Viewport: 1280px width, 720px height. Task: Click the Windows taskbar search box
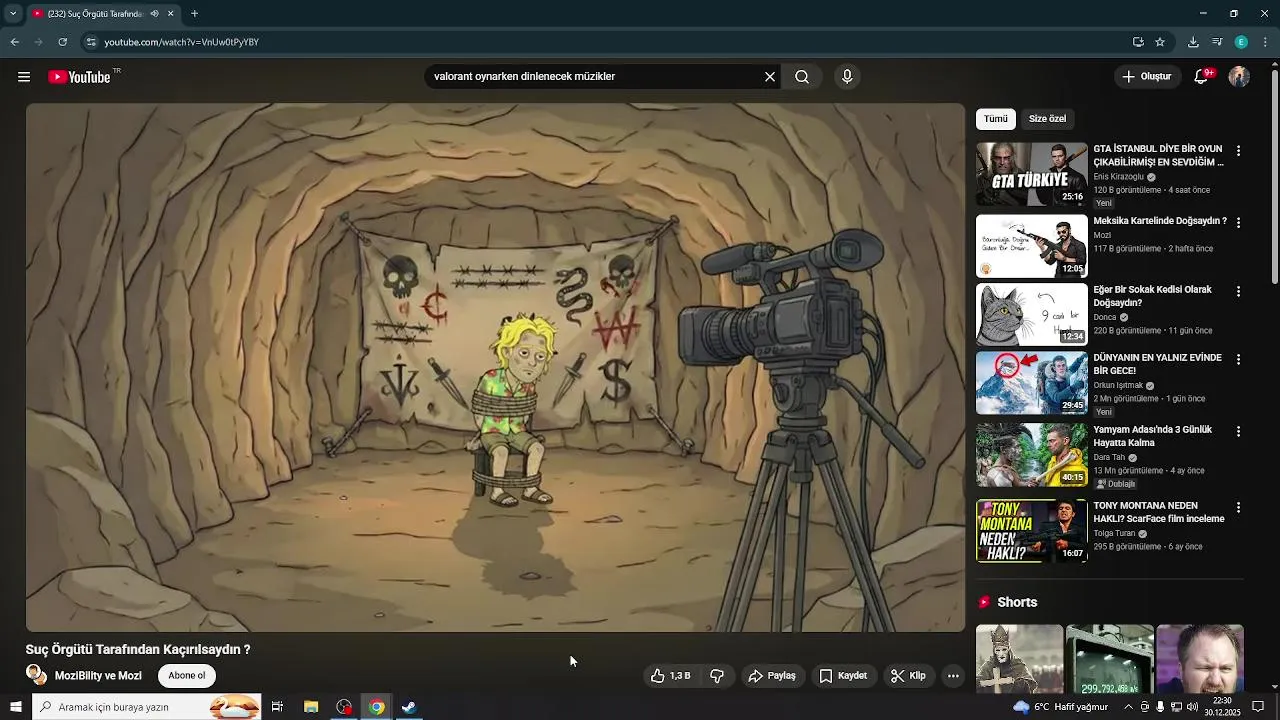click(x=146, y=707)
